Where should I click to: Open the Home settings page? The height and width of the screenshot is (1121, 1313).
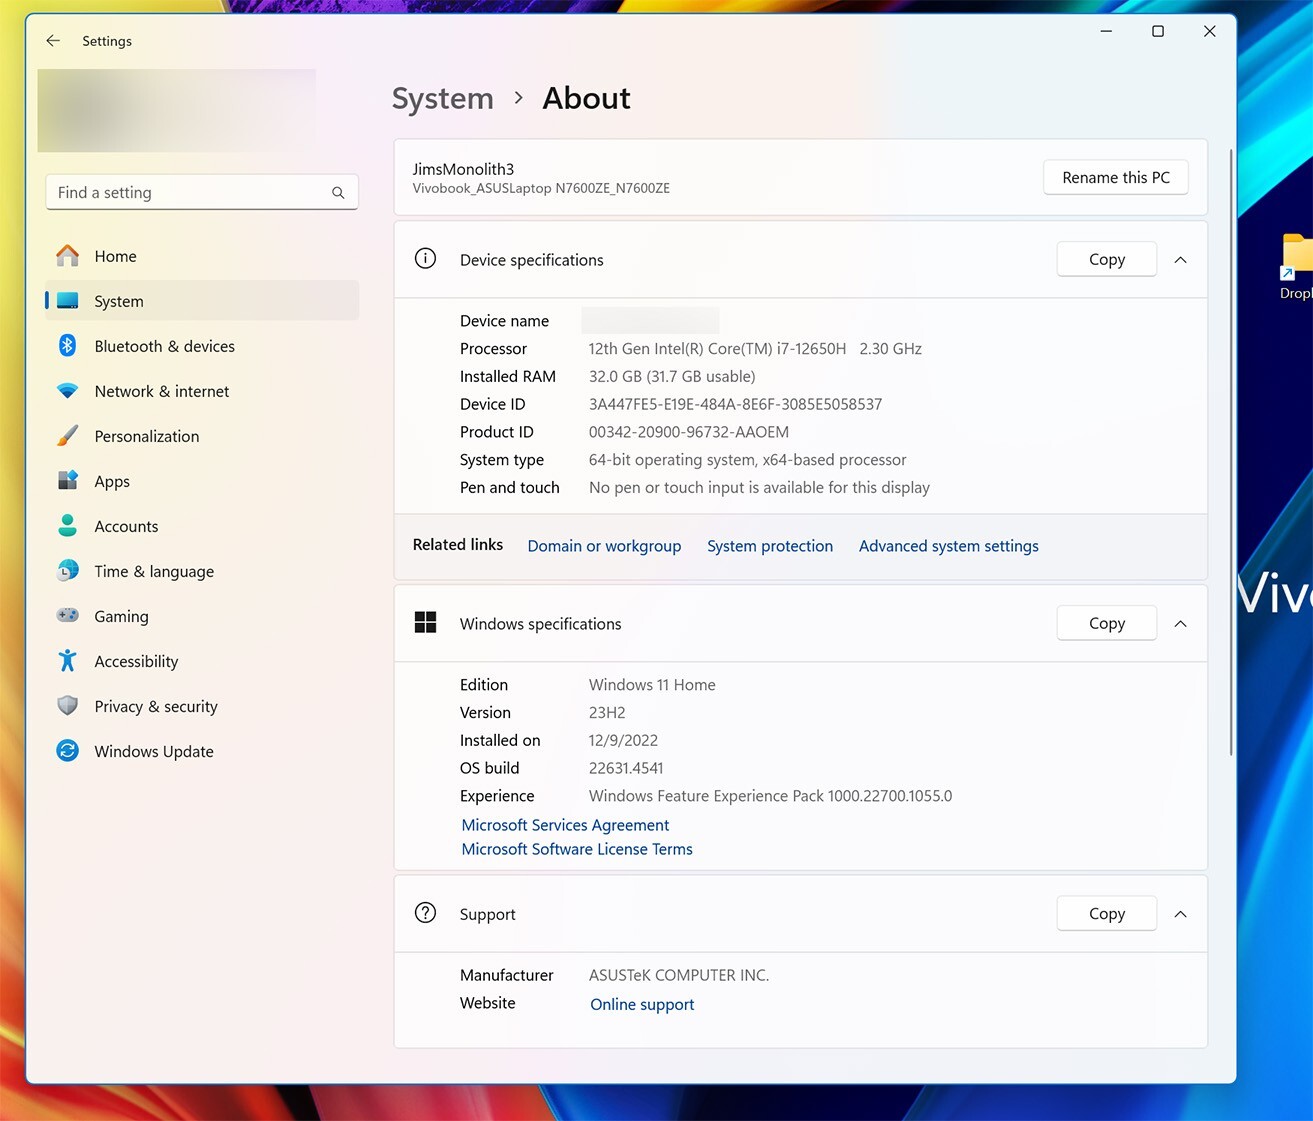tap(202, 256)
